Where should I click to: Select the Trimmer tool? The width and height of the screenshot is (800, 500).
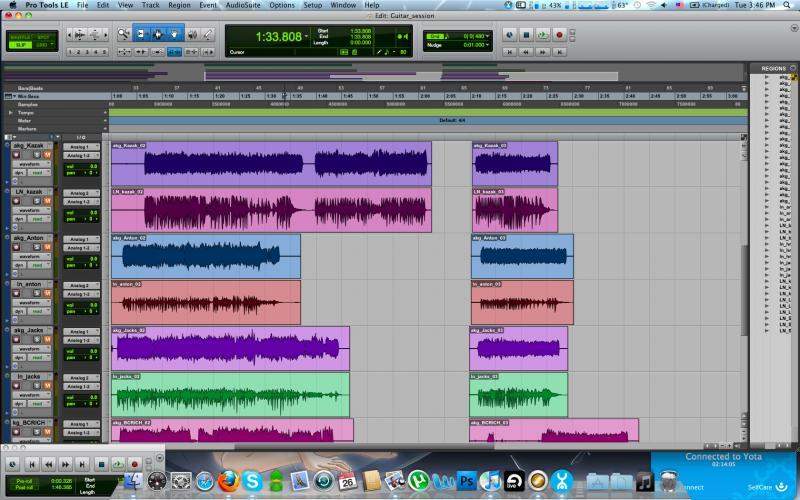point(140,34)
